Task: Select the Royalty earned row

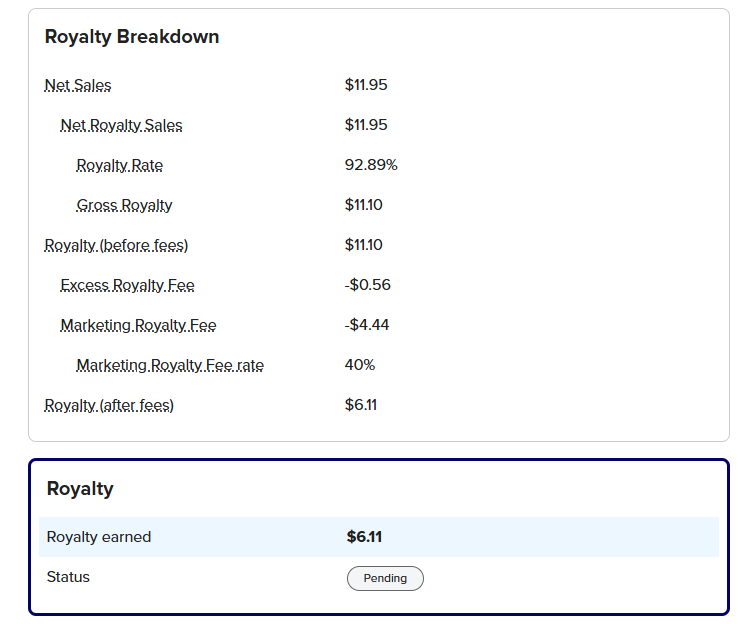Action: point(379,537)
